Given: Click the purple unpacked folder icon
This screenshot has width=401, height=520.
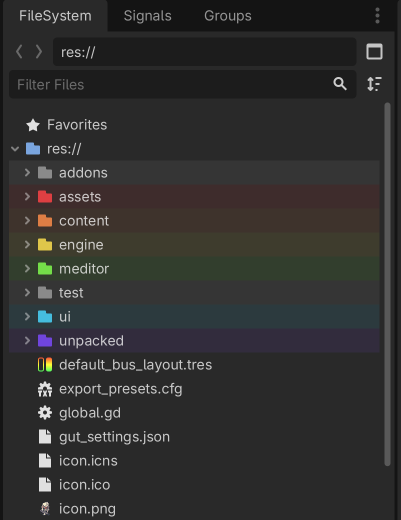Looking at the screenshot, I should tap(45, 341).
